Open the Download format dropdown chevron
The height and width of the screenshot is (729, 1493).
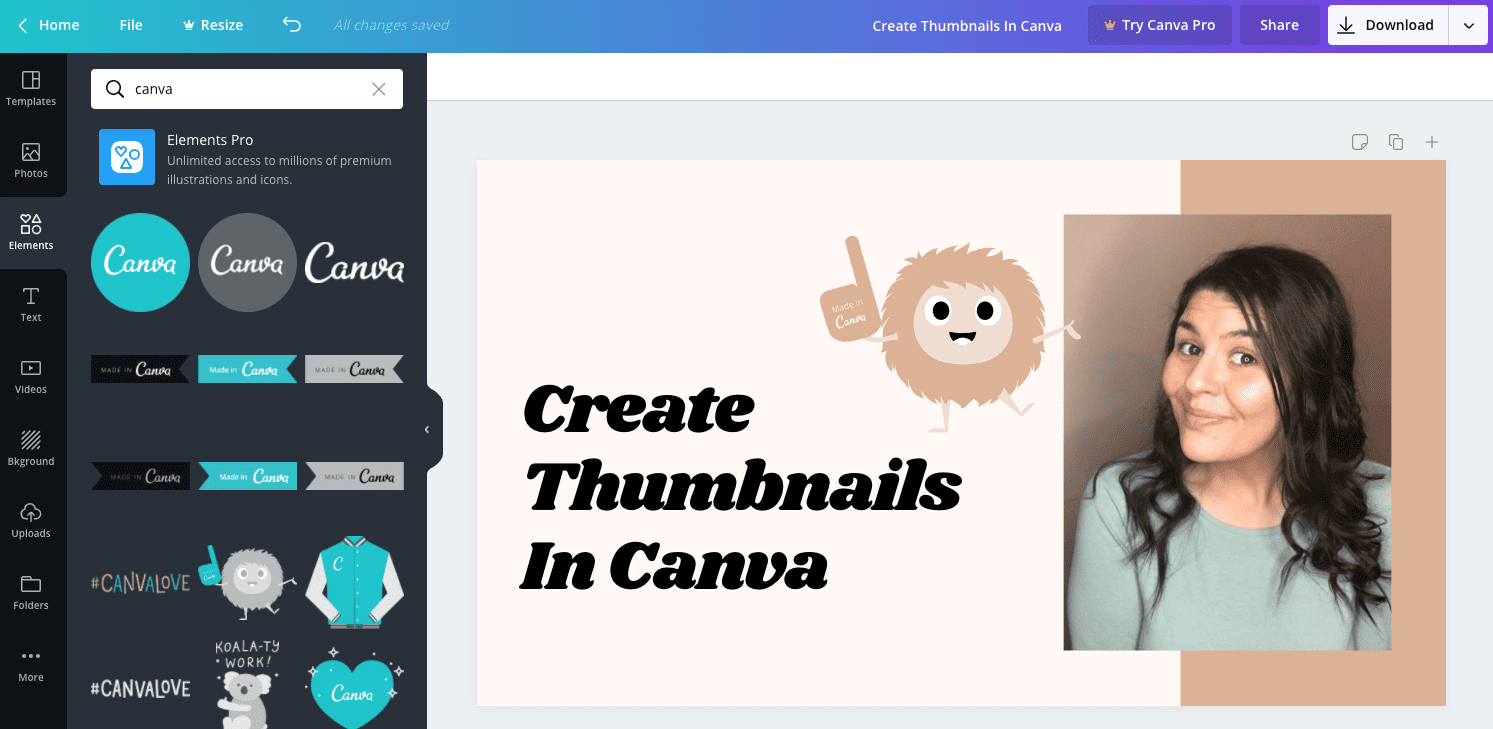point(1467,25)
